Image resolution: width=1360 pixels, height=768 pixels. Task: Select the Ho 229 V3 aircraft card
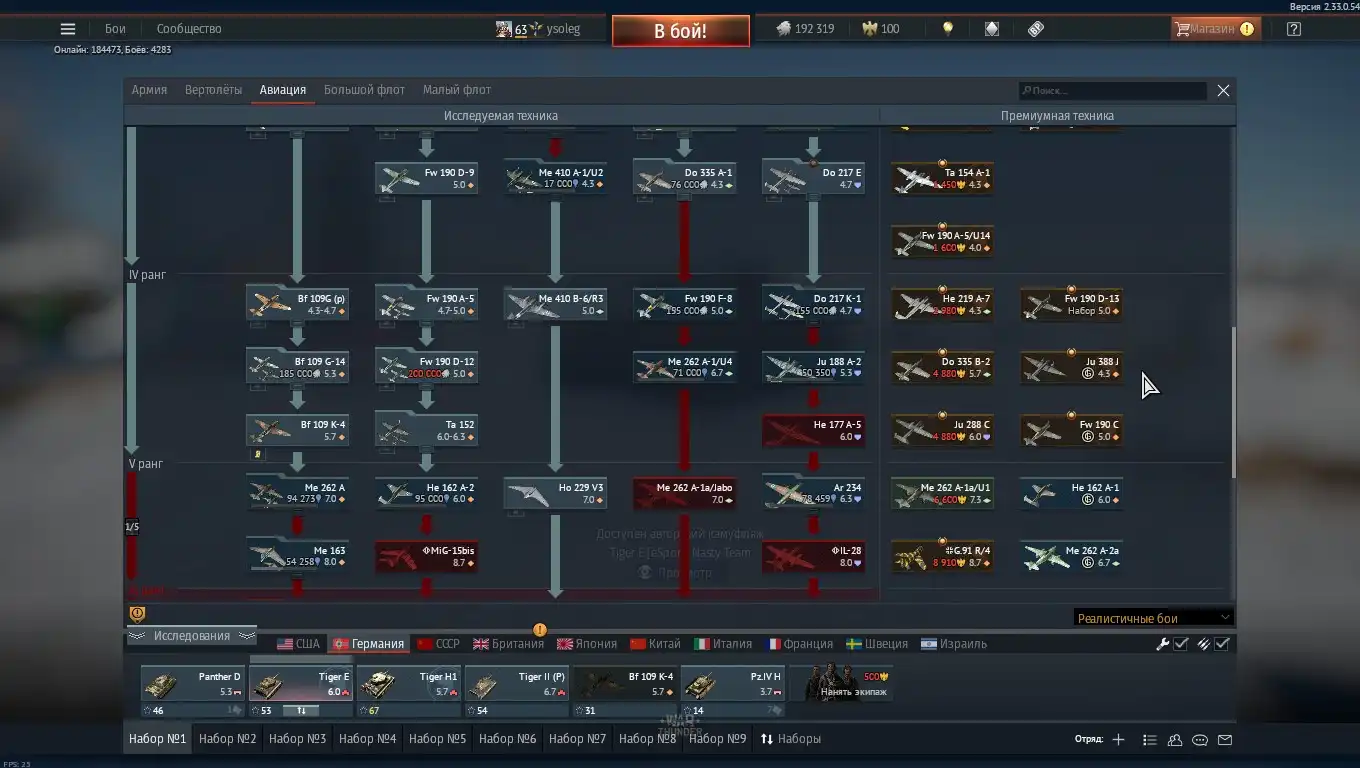click(555, 493)
